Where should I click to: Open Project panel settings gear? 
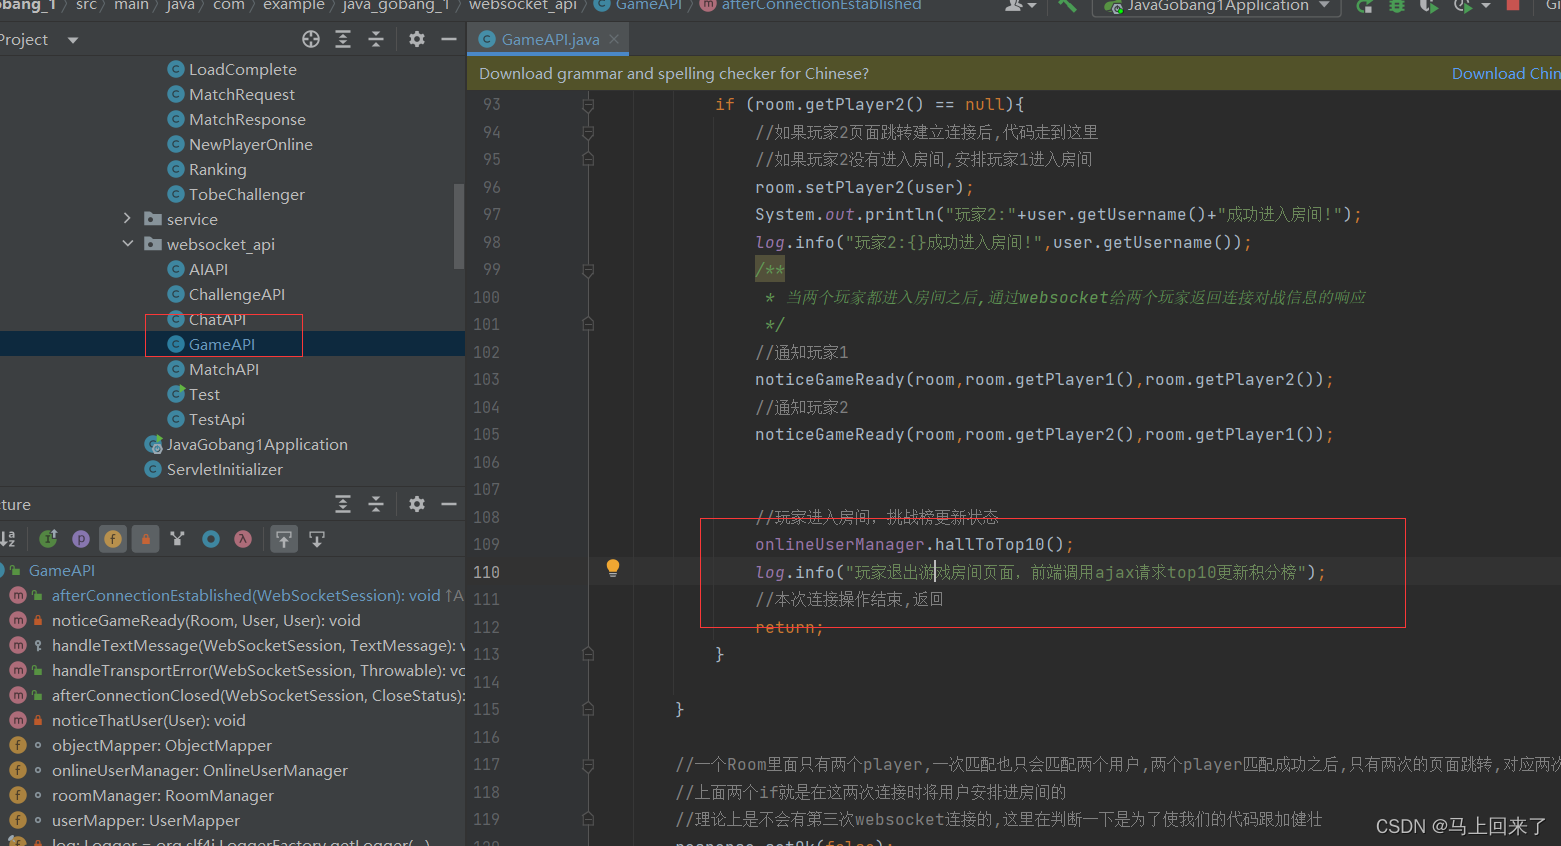(x=417, y=39)
